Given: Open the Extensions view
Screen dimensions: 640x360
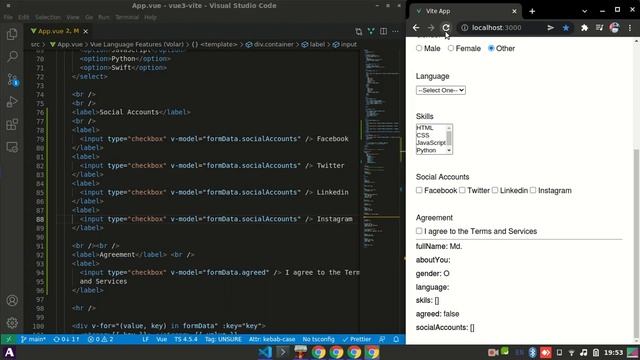Looking at the screenshot, I should [12, 124].
